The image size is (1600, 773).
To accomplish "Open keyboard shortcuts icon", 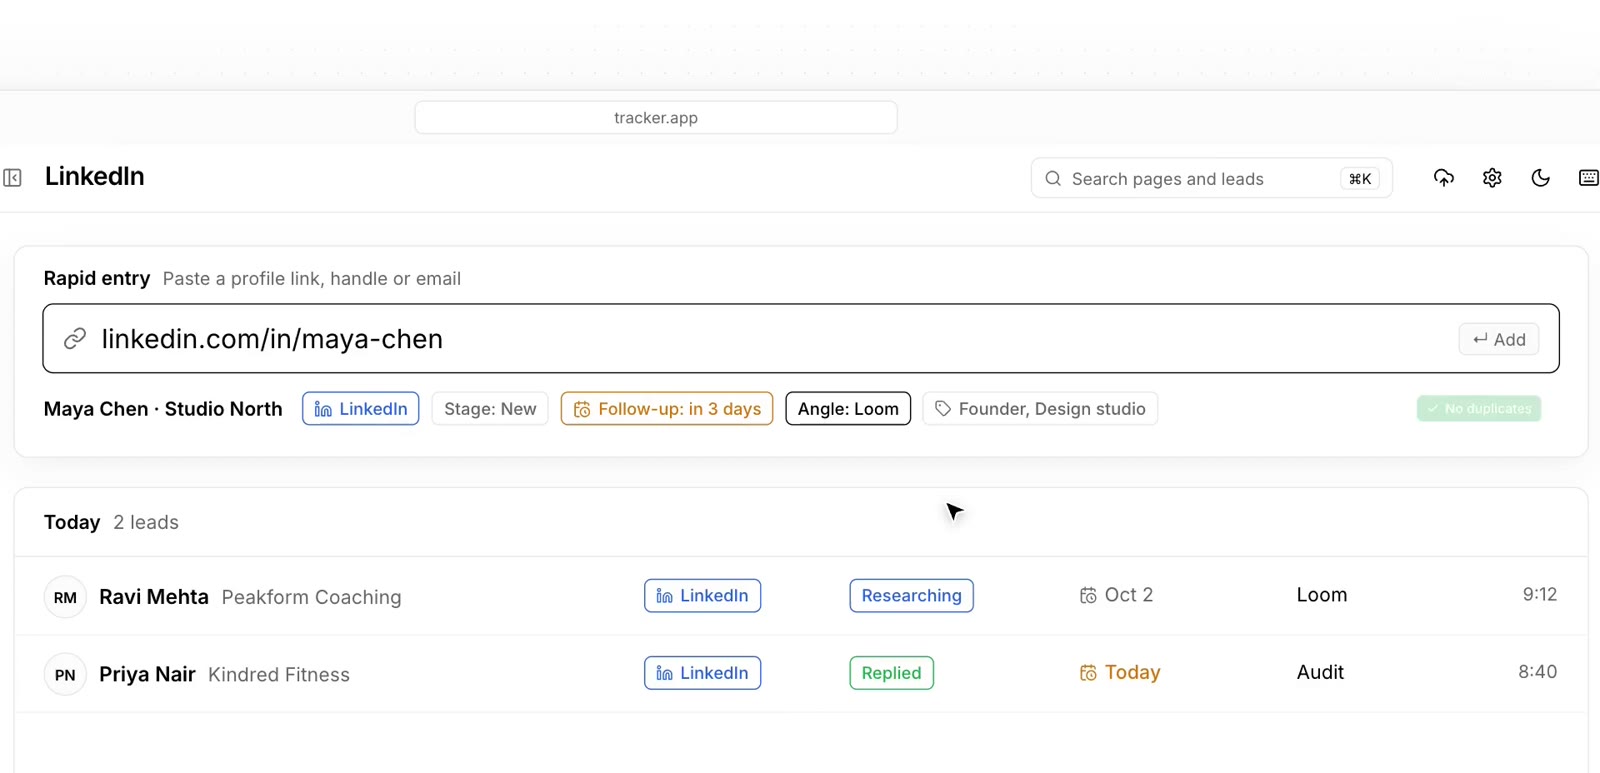I will (x=1588, y=178).
